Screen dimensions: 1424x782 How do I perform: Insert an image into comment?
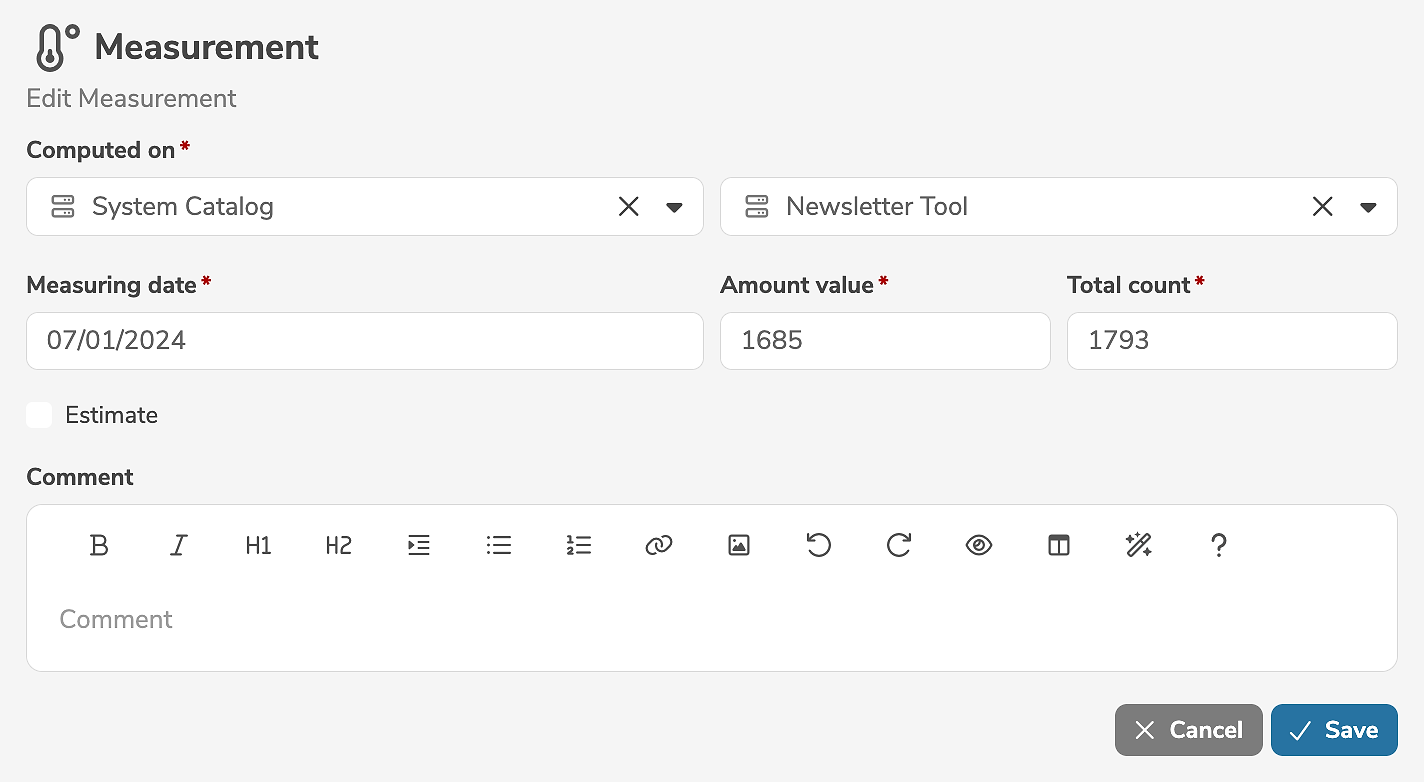click(x=738, y=545)
